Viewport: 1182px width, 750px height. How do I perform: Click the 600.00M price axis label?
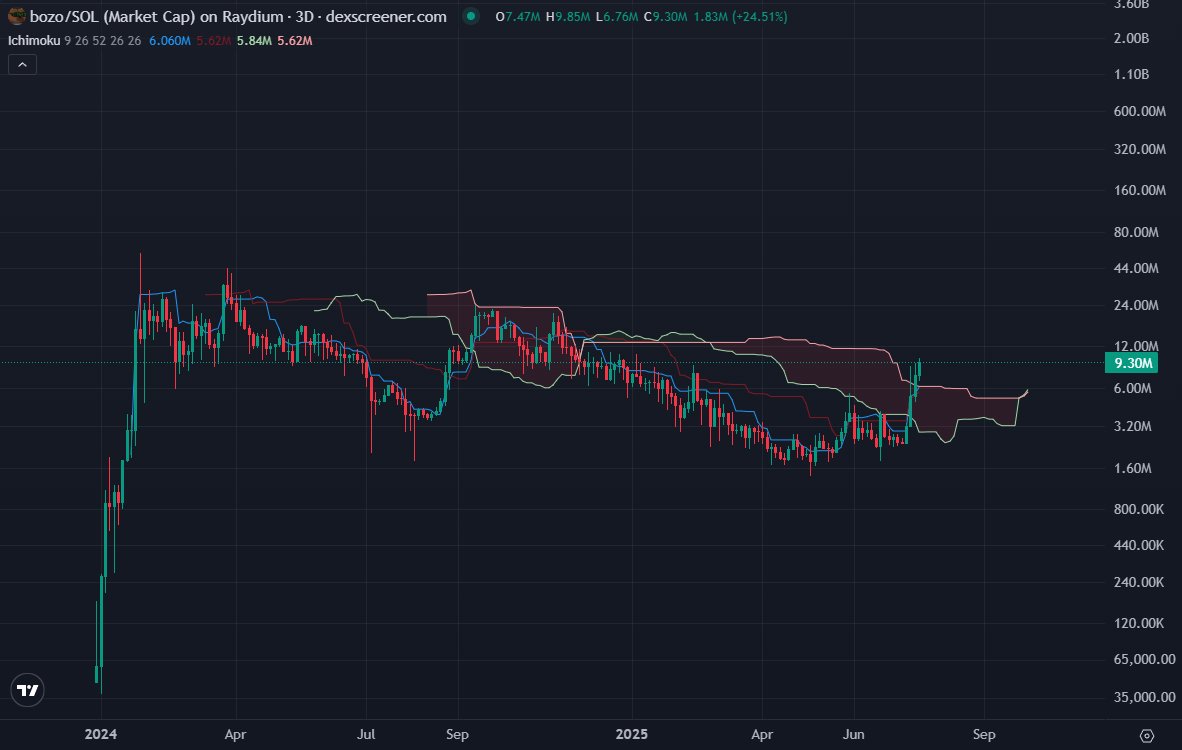click(x=1139, y=111)
